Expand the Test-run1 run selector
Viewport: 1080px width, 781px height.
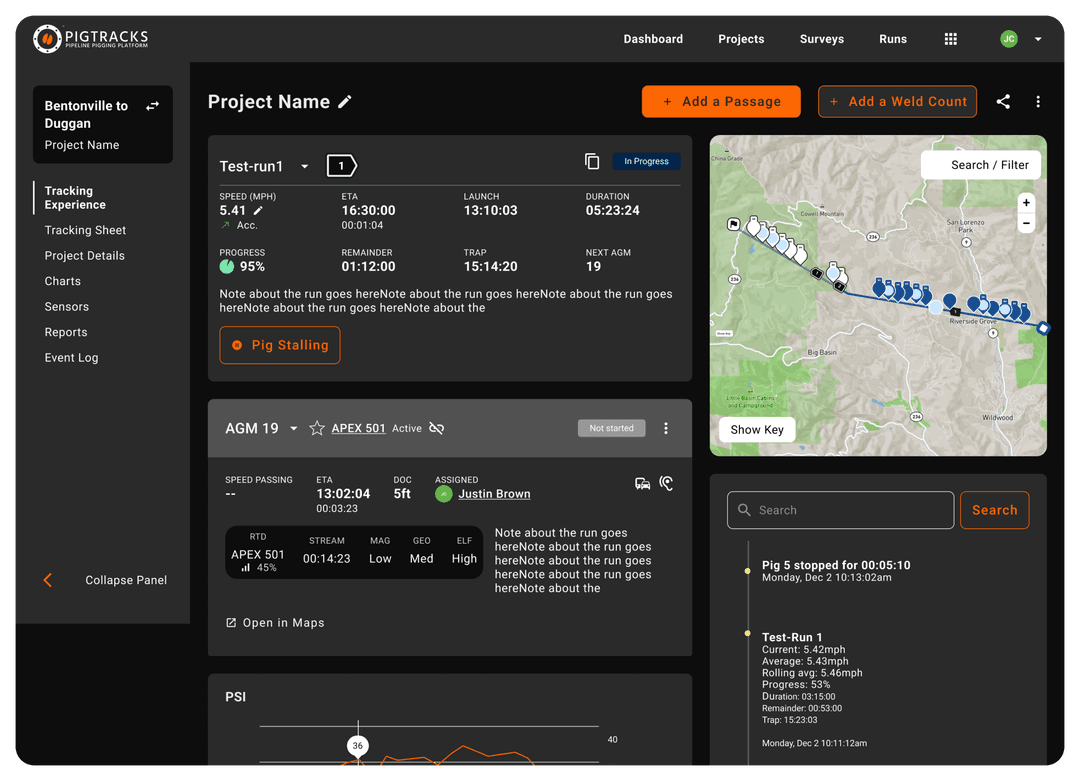tap(304, 165)
